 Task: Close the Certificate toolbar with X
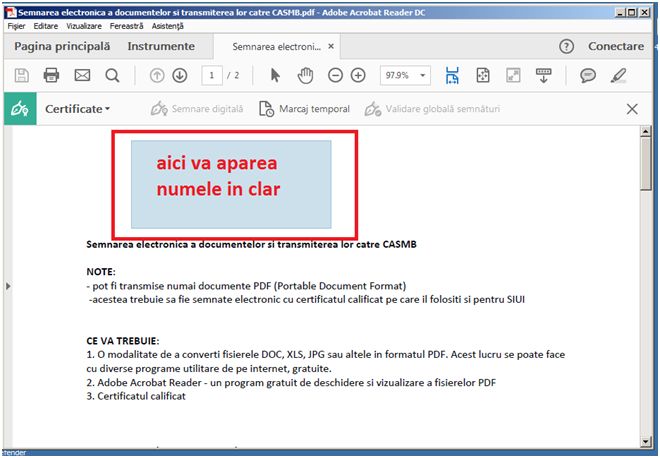[x=632, y=109]
